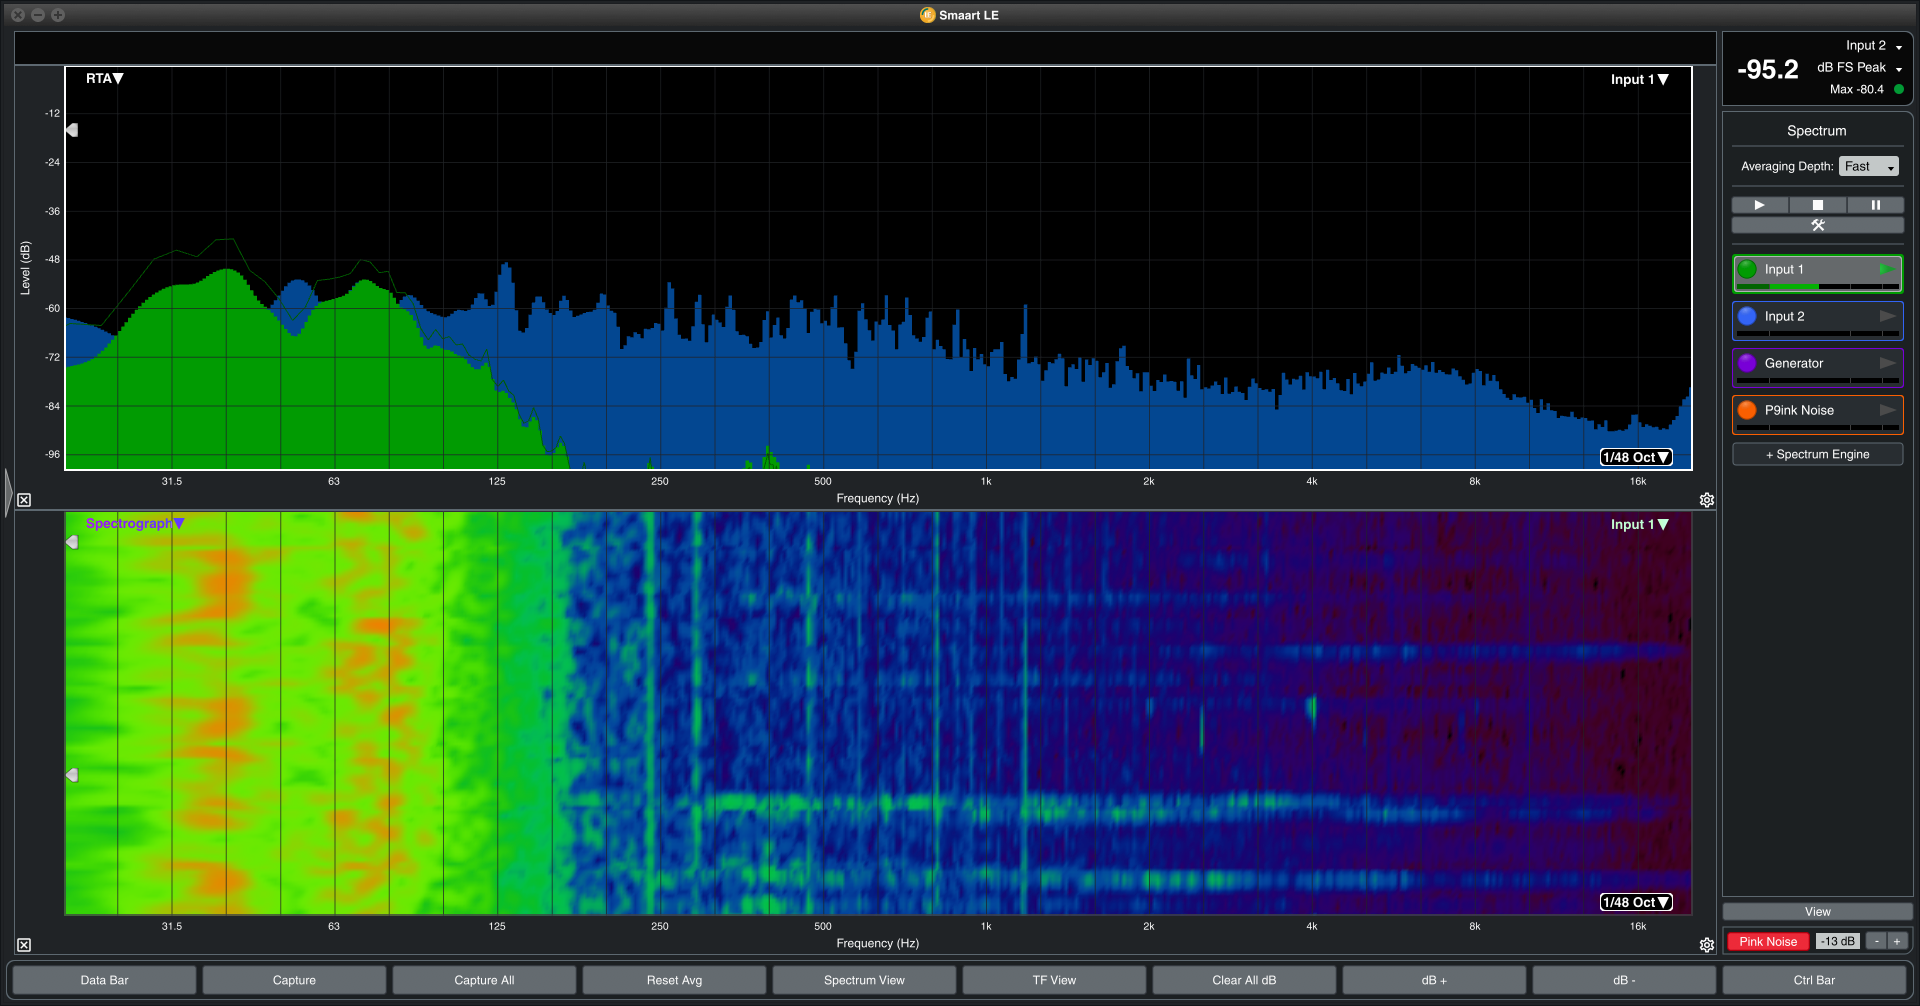Open the View bar
Screen dimensions: 1920x1006
point(1818,912)
